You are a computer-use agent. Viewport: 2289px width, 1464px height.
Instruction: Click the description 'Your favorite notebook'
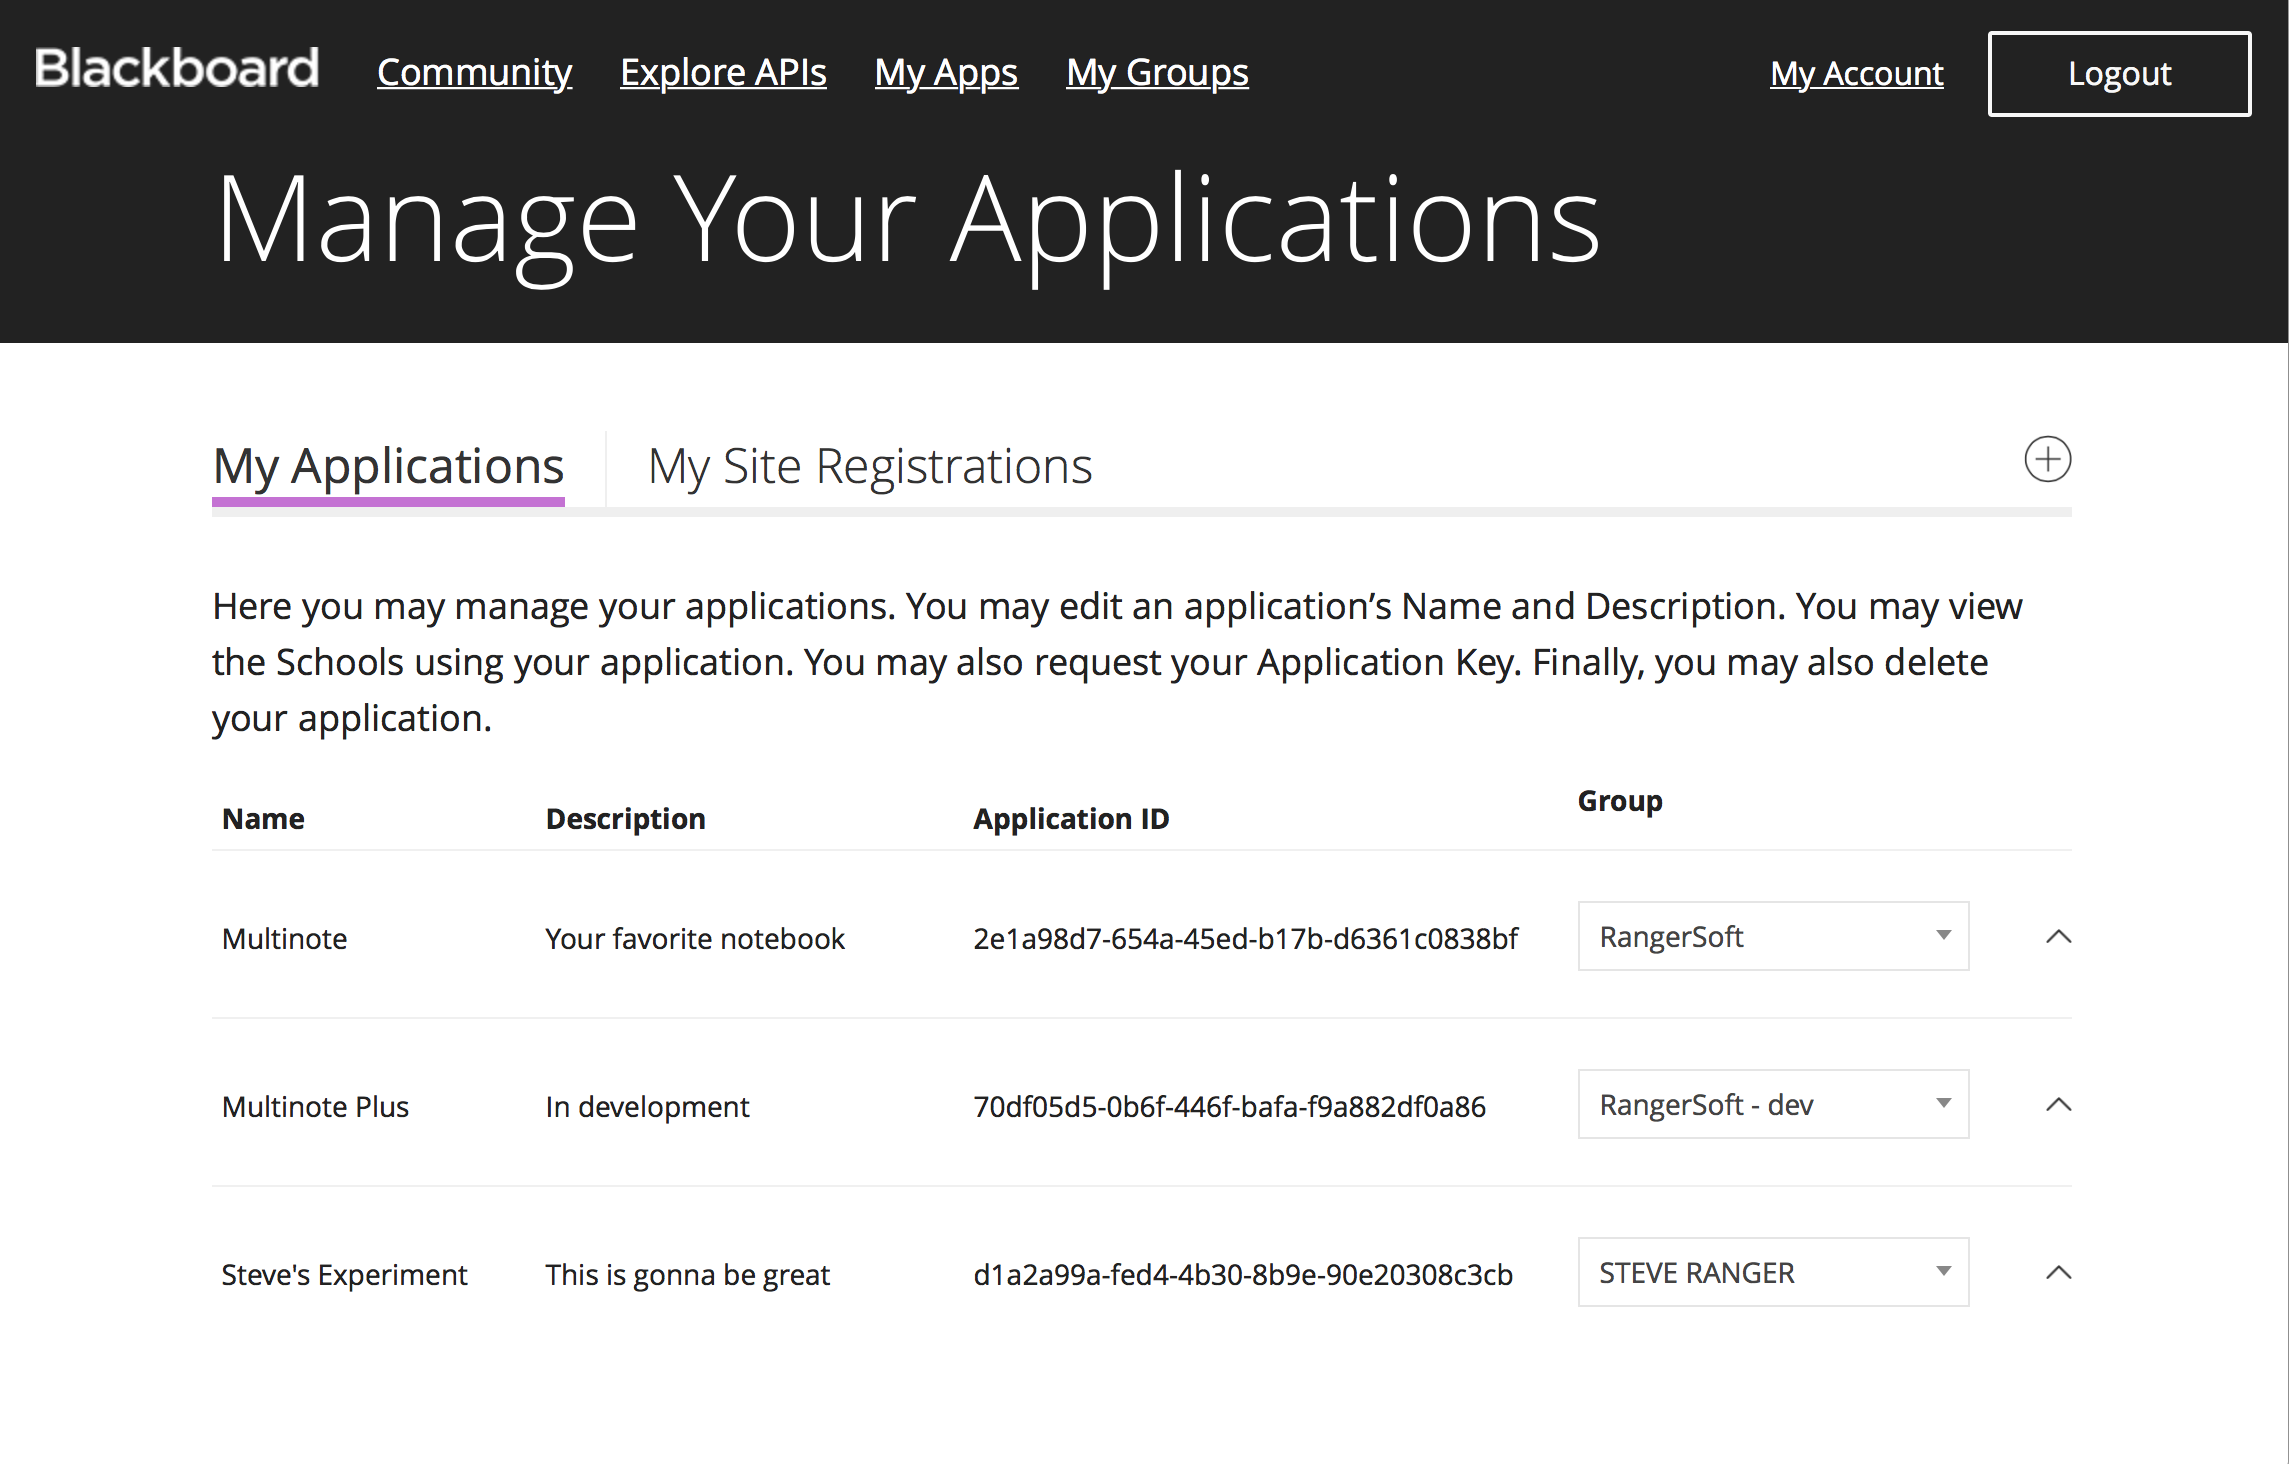(695, 939)
